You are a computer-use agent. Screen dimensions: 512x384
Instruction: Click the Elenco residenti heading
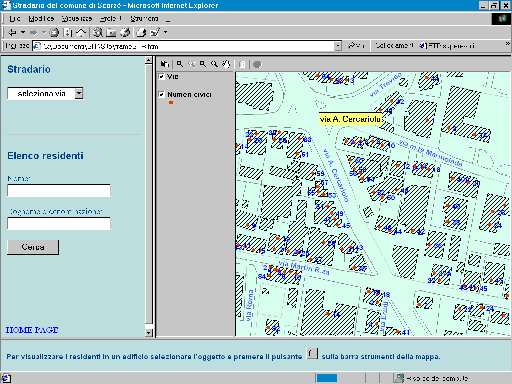pyautogui.click(x=45, y=156)
